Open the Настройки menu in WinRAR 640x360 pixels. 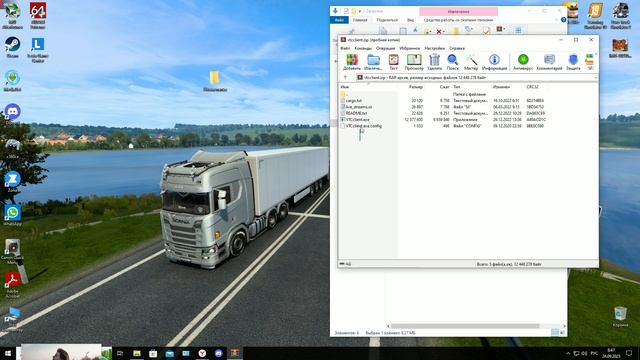[x=434, y=48]
